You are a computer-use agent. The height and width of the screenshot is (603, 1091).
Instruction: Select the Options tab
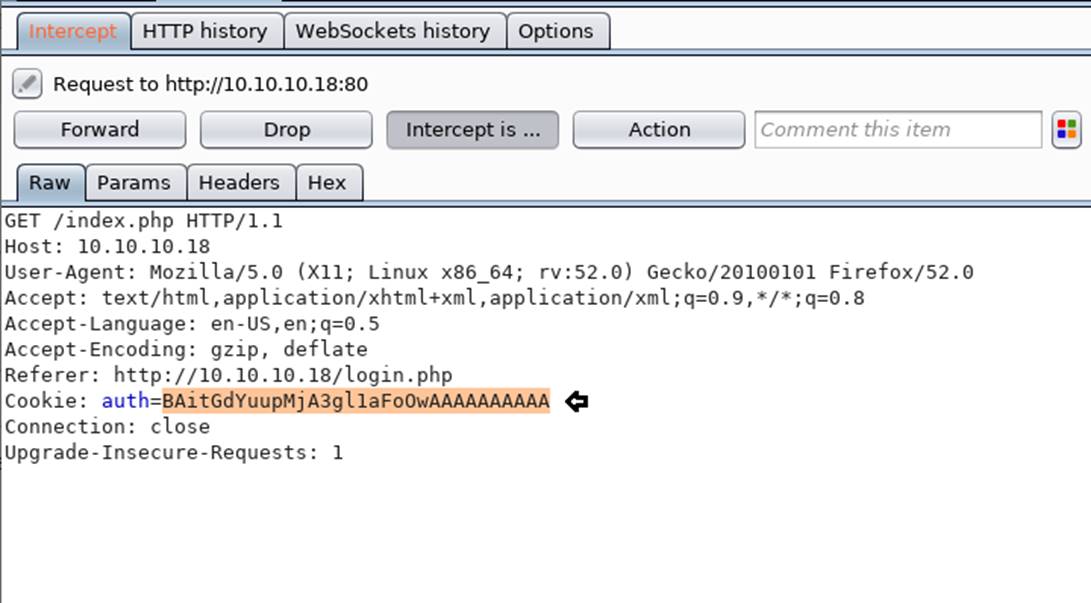[558, 31]
